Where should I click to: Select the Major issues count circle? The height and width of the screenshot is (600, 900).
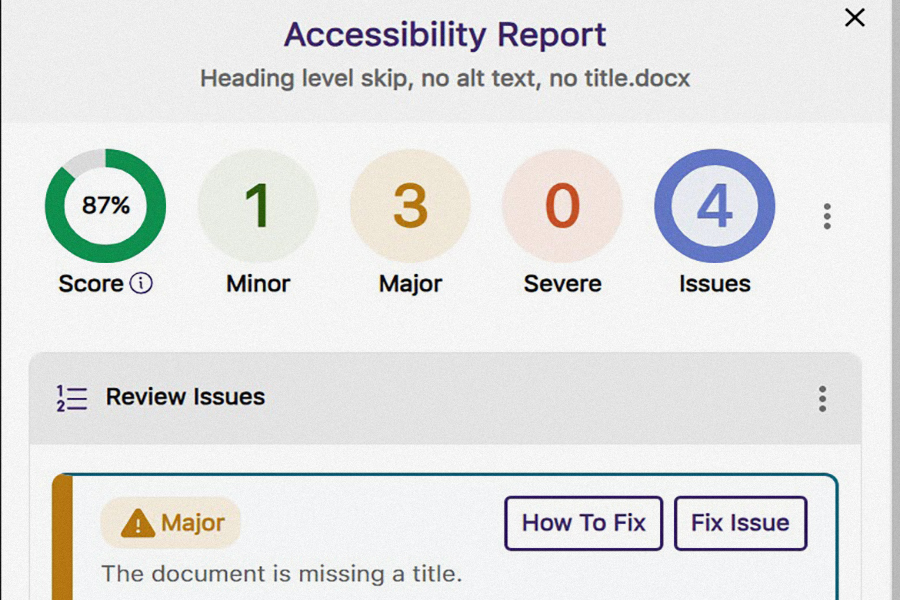pos(409,205)
